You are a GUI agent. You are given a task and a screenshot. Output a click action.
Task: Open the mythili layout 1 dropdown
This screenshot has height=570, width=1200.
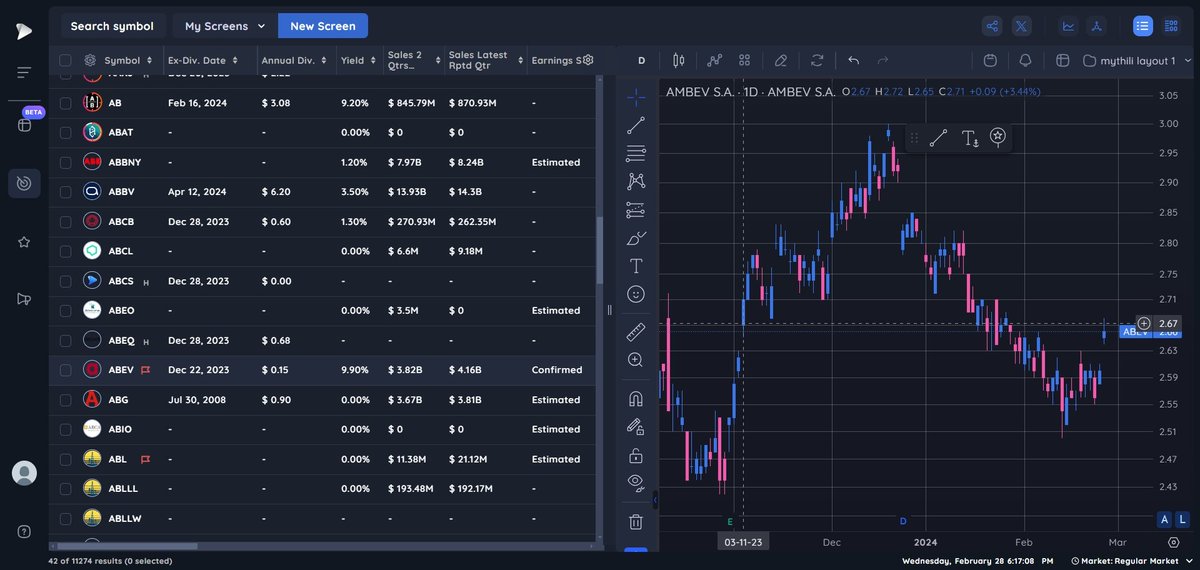[1136, 60]
